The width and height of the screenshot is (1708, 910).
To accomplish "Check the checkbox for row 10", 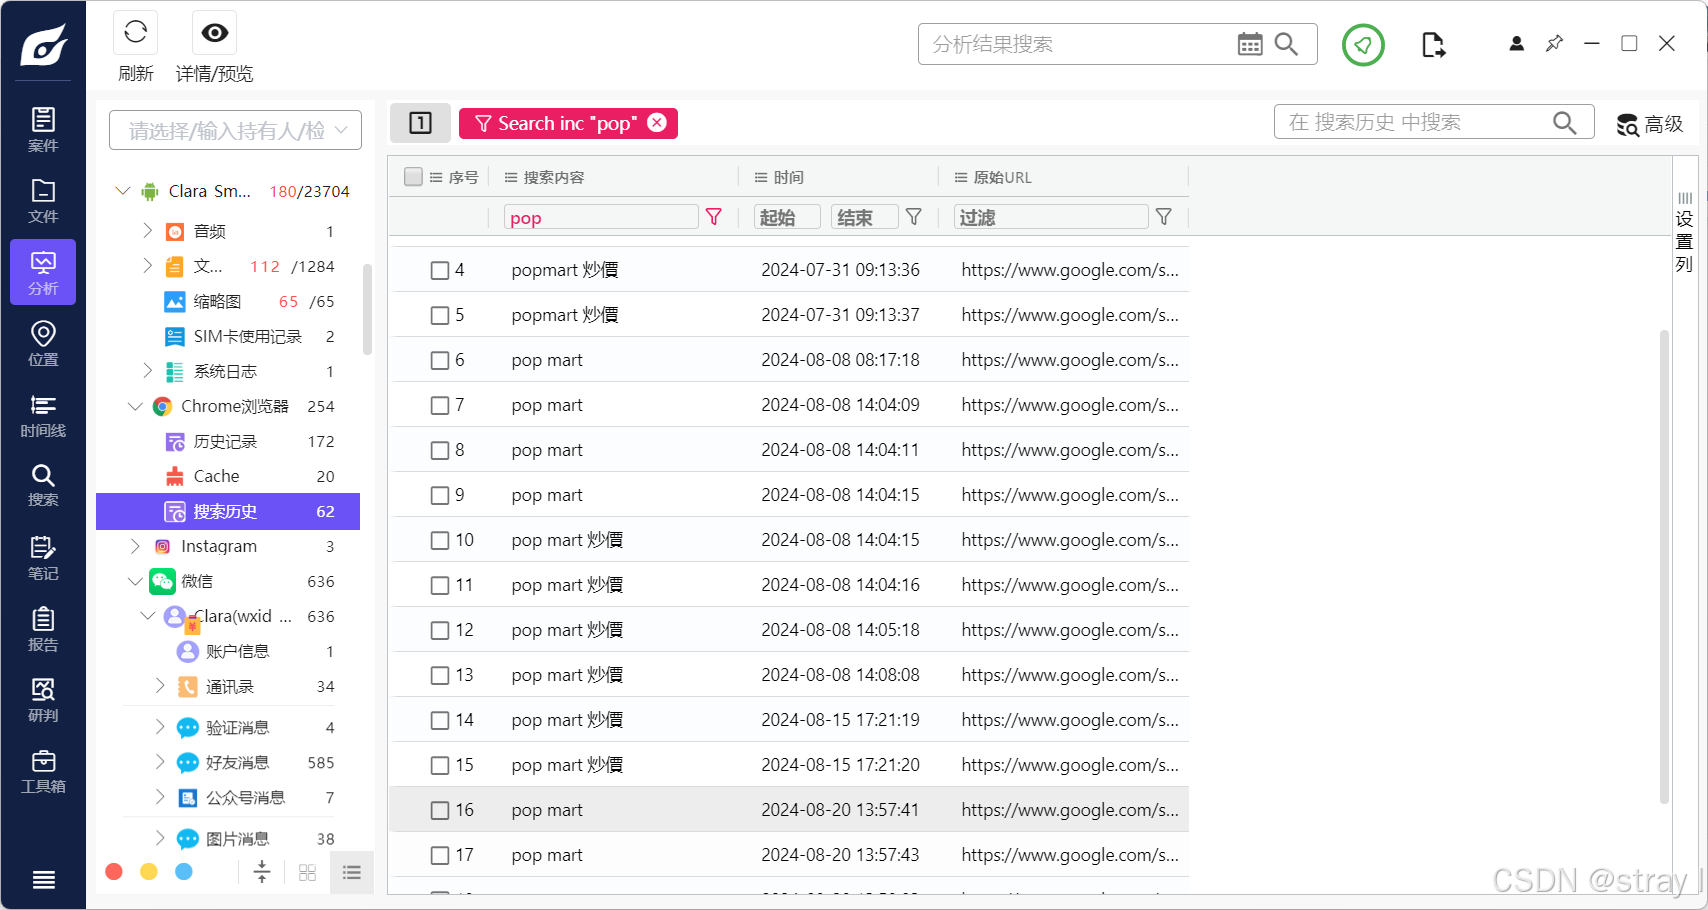I will click(x=440, y=540).
